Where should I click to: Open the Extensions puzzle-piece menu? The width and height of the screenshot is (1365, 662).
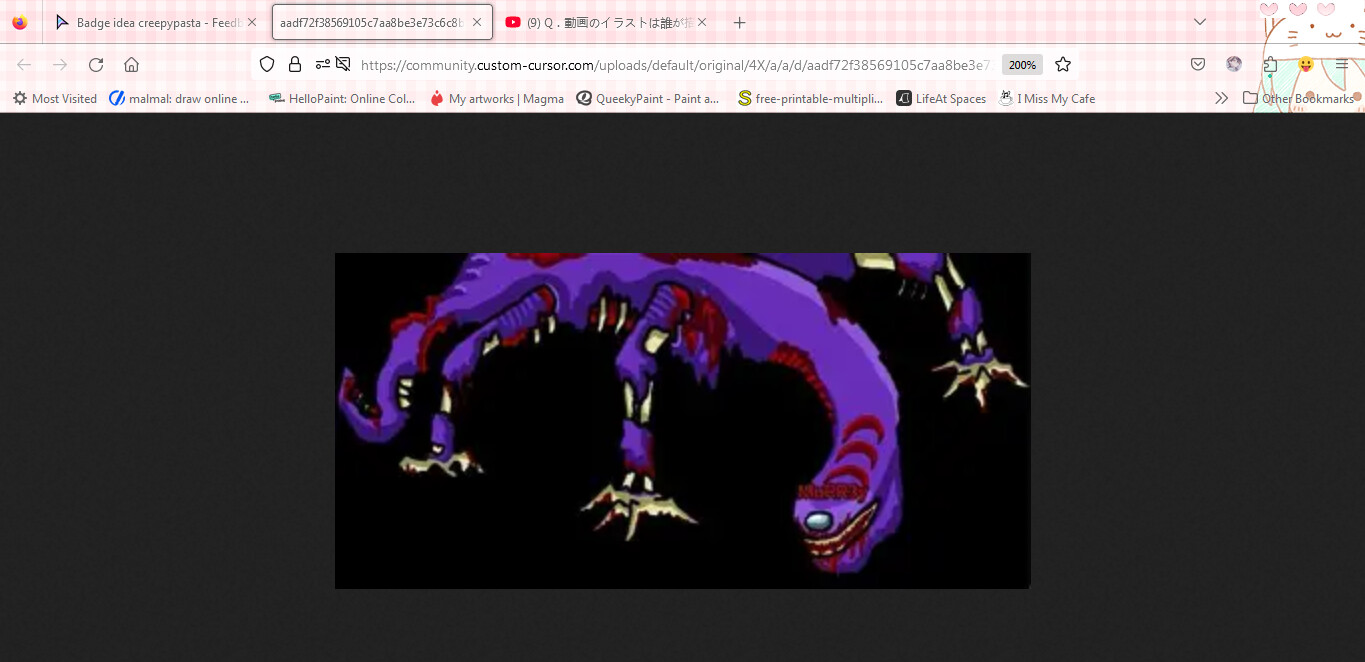coord(1270,64)
